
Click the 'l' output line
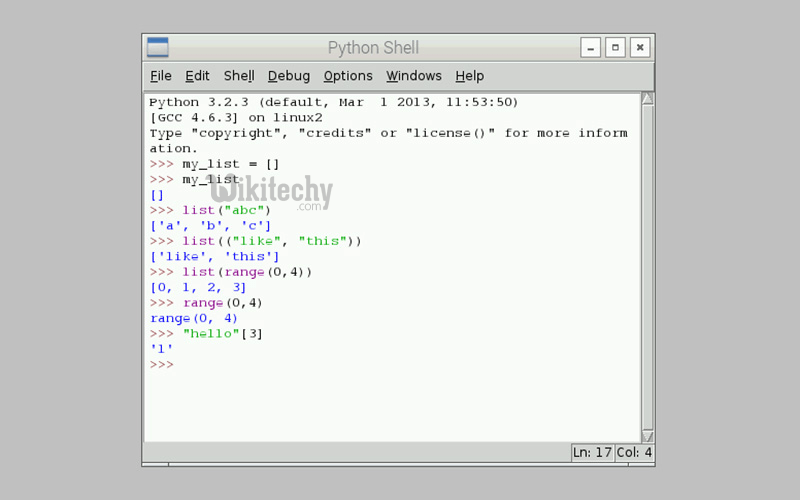point(161,349)
